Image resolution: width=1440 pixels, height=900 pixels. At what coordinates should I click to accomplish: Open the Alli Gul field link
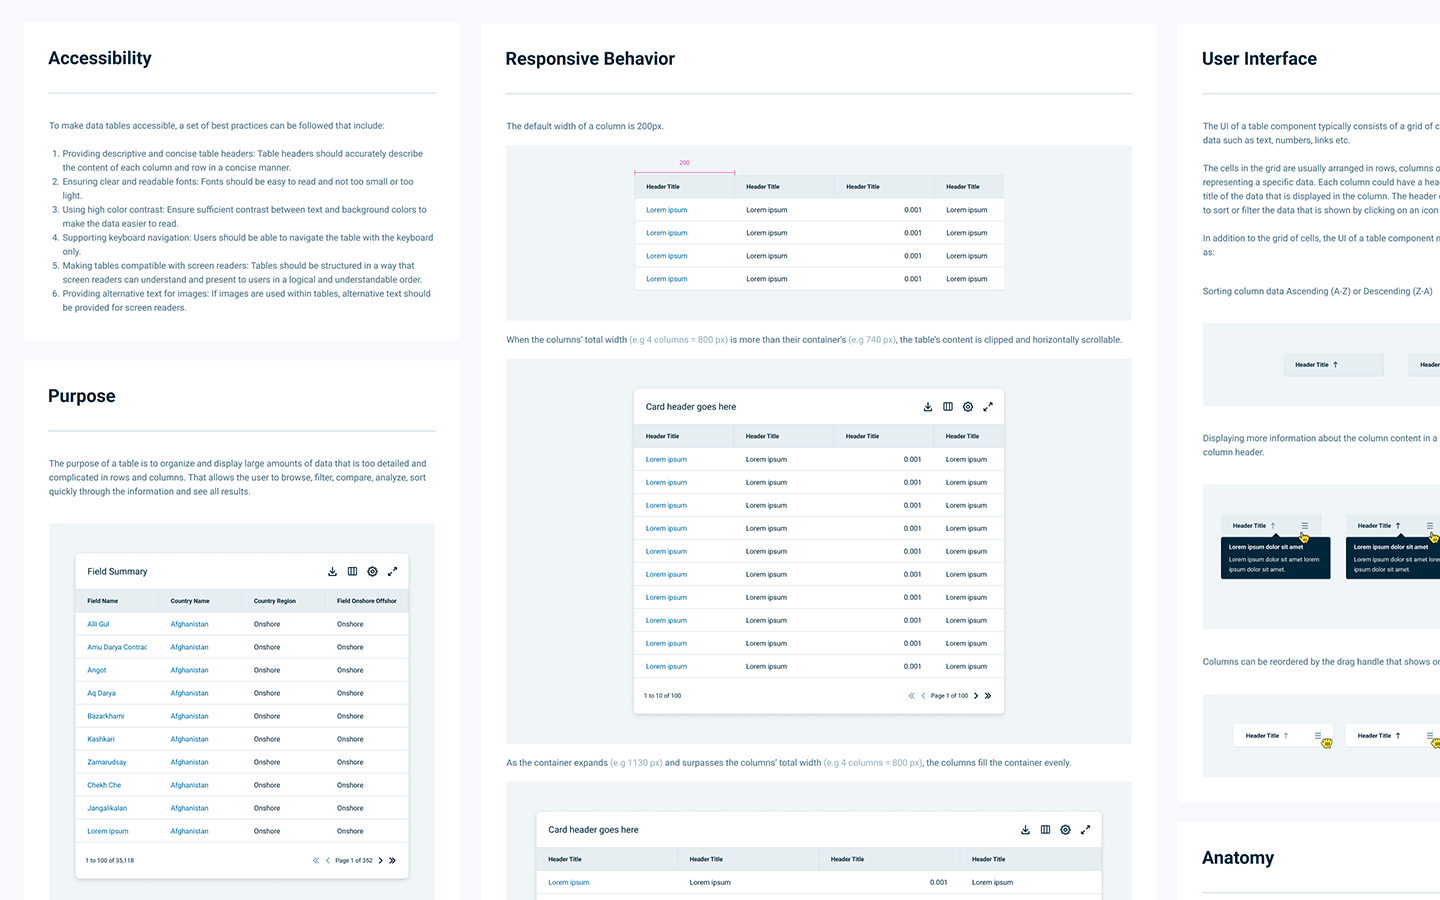pyautogui.click(x=98, y=624)
